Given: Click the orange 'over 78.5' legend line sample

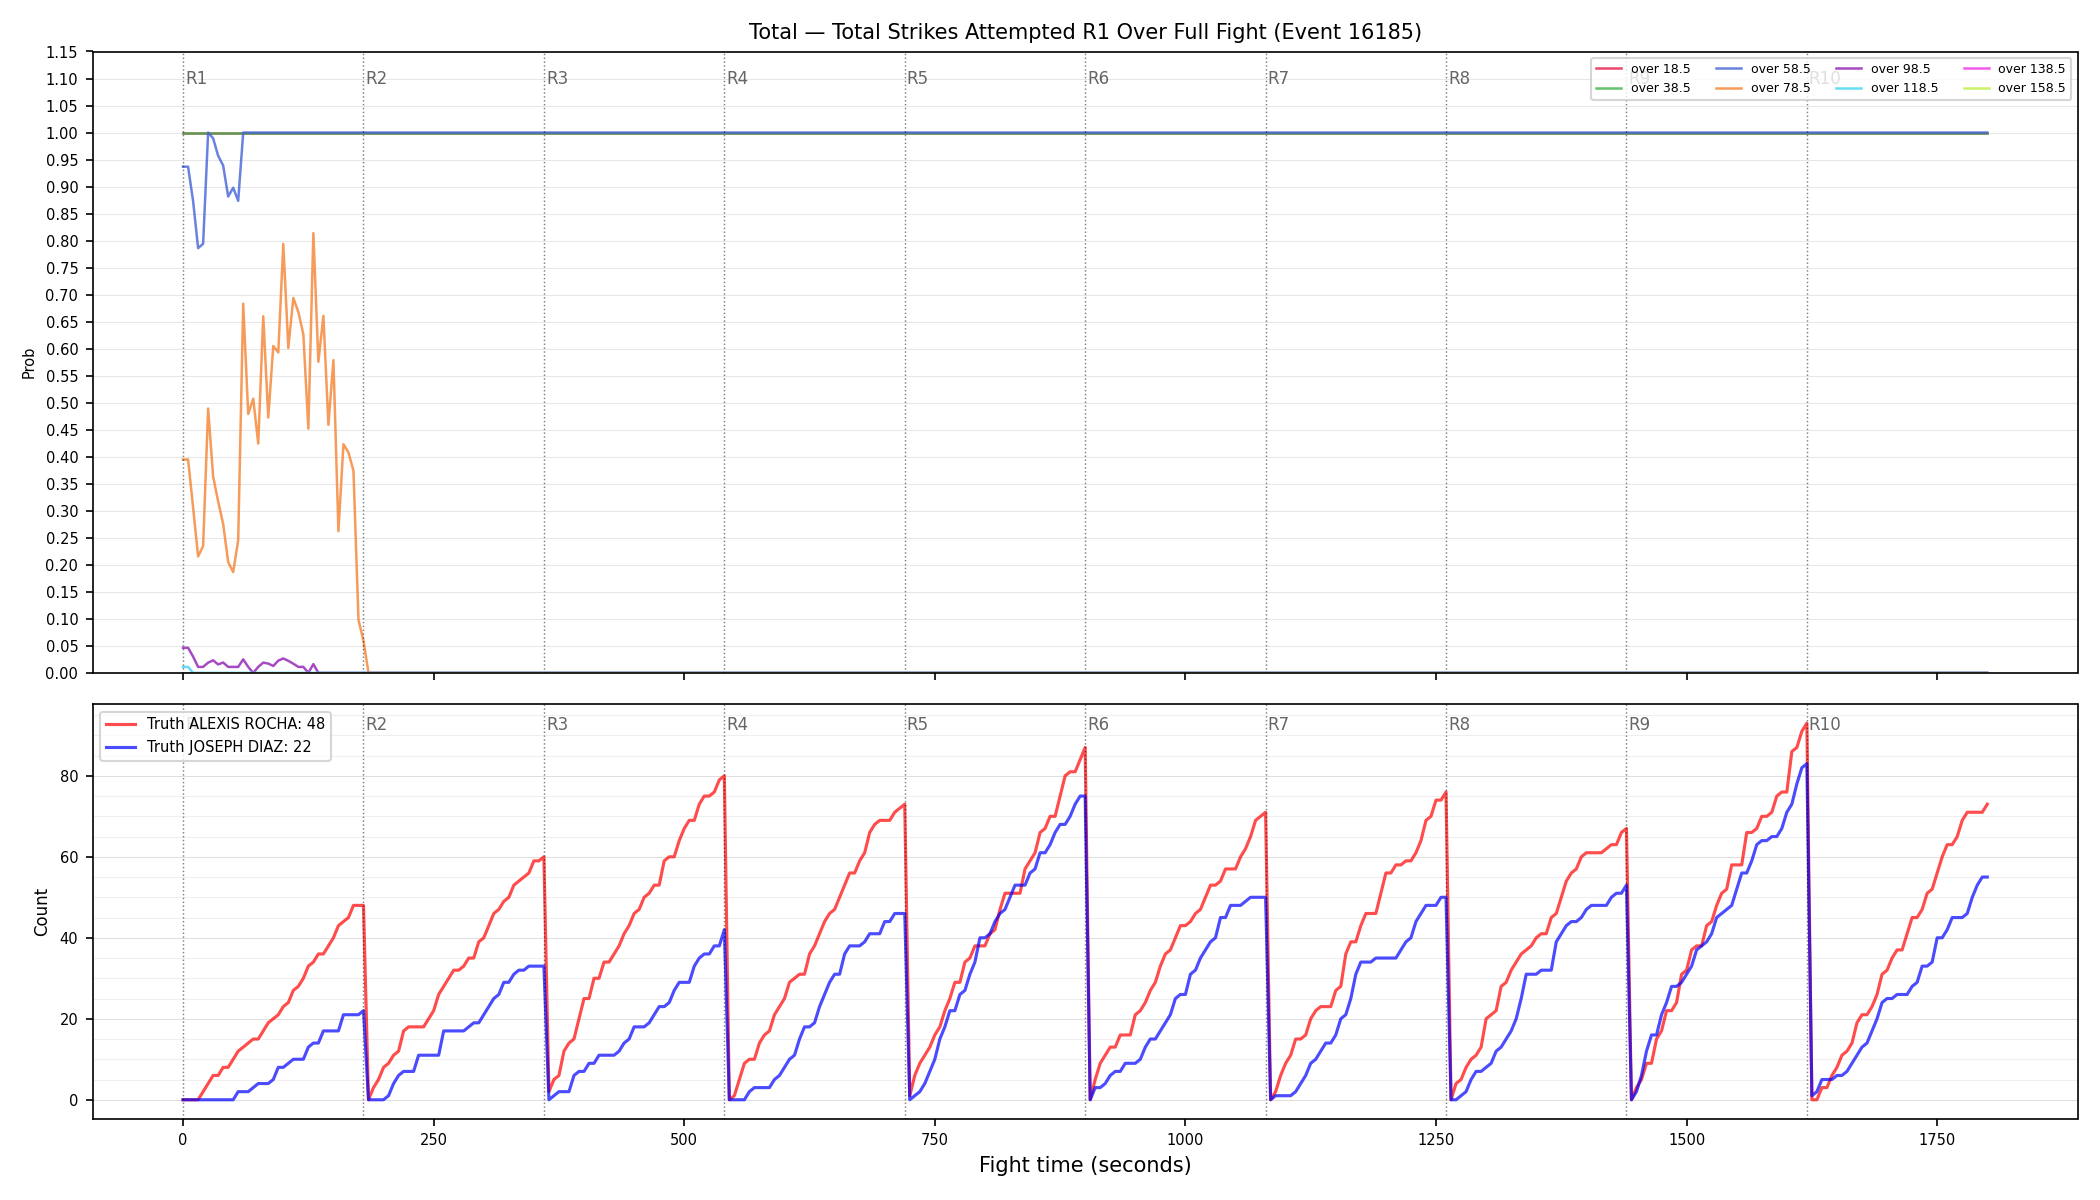Looking at the screenshot, I should coord(1729,88).
